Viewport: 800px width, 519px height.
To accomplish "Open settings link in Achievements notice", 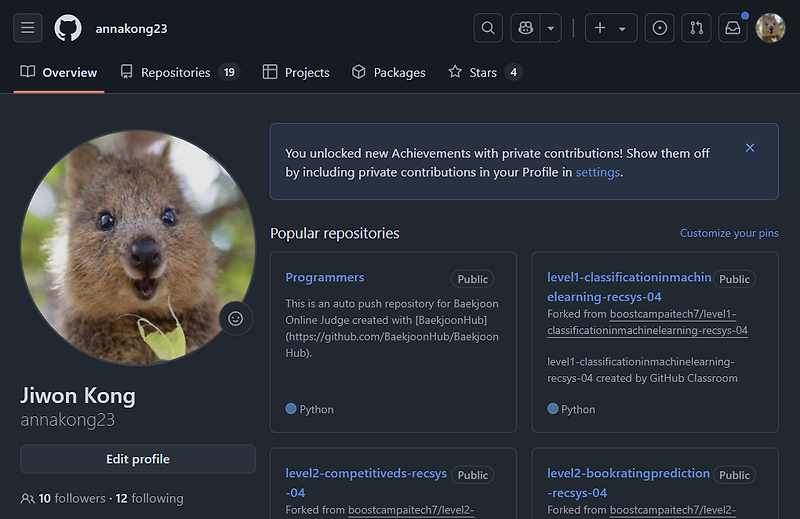I will [x=598, y=172].
